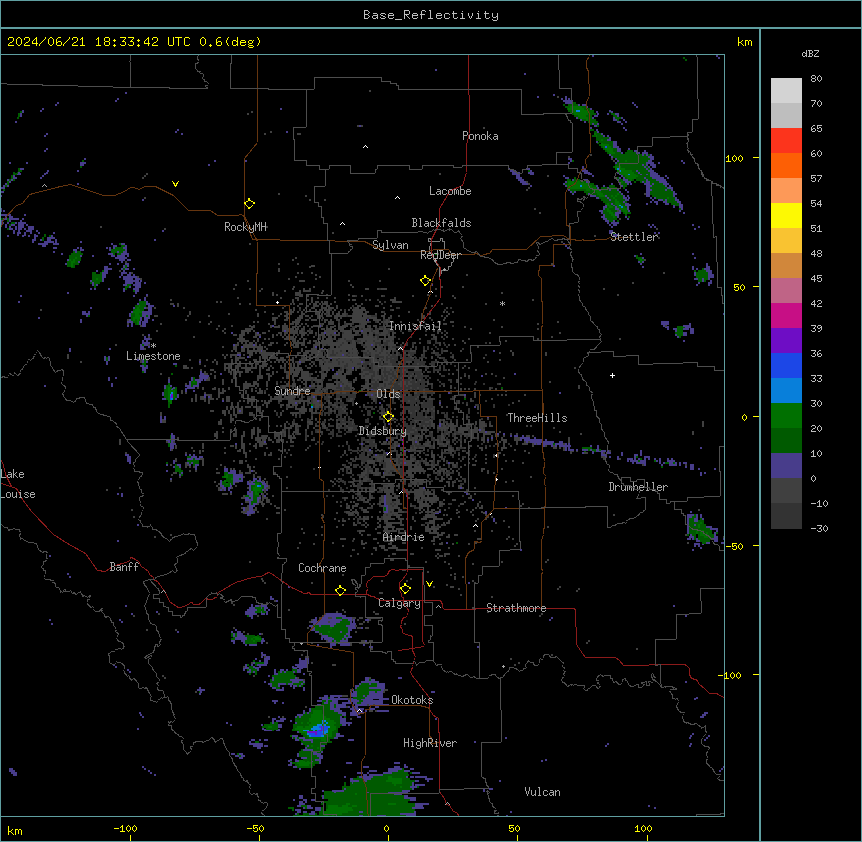Click yellow diamond marker below Cochrane
The image size is (862, 842).
tap(340, 590)
